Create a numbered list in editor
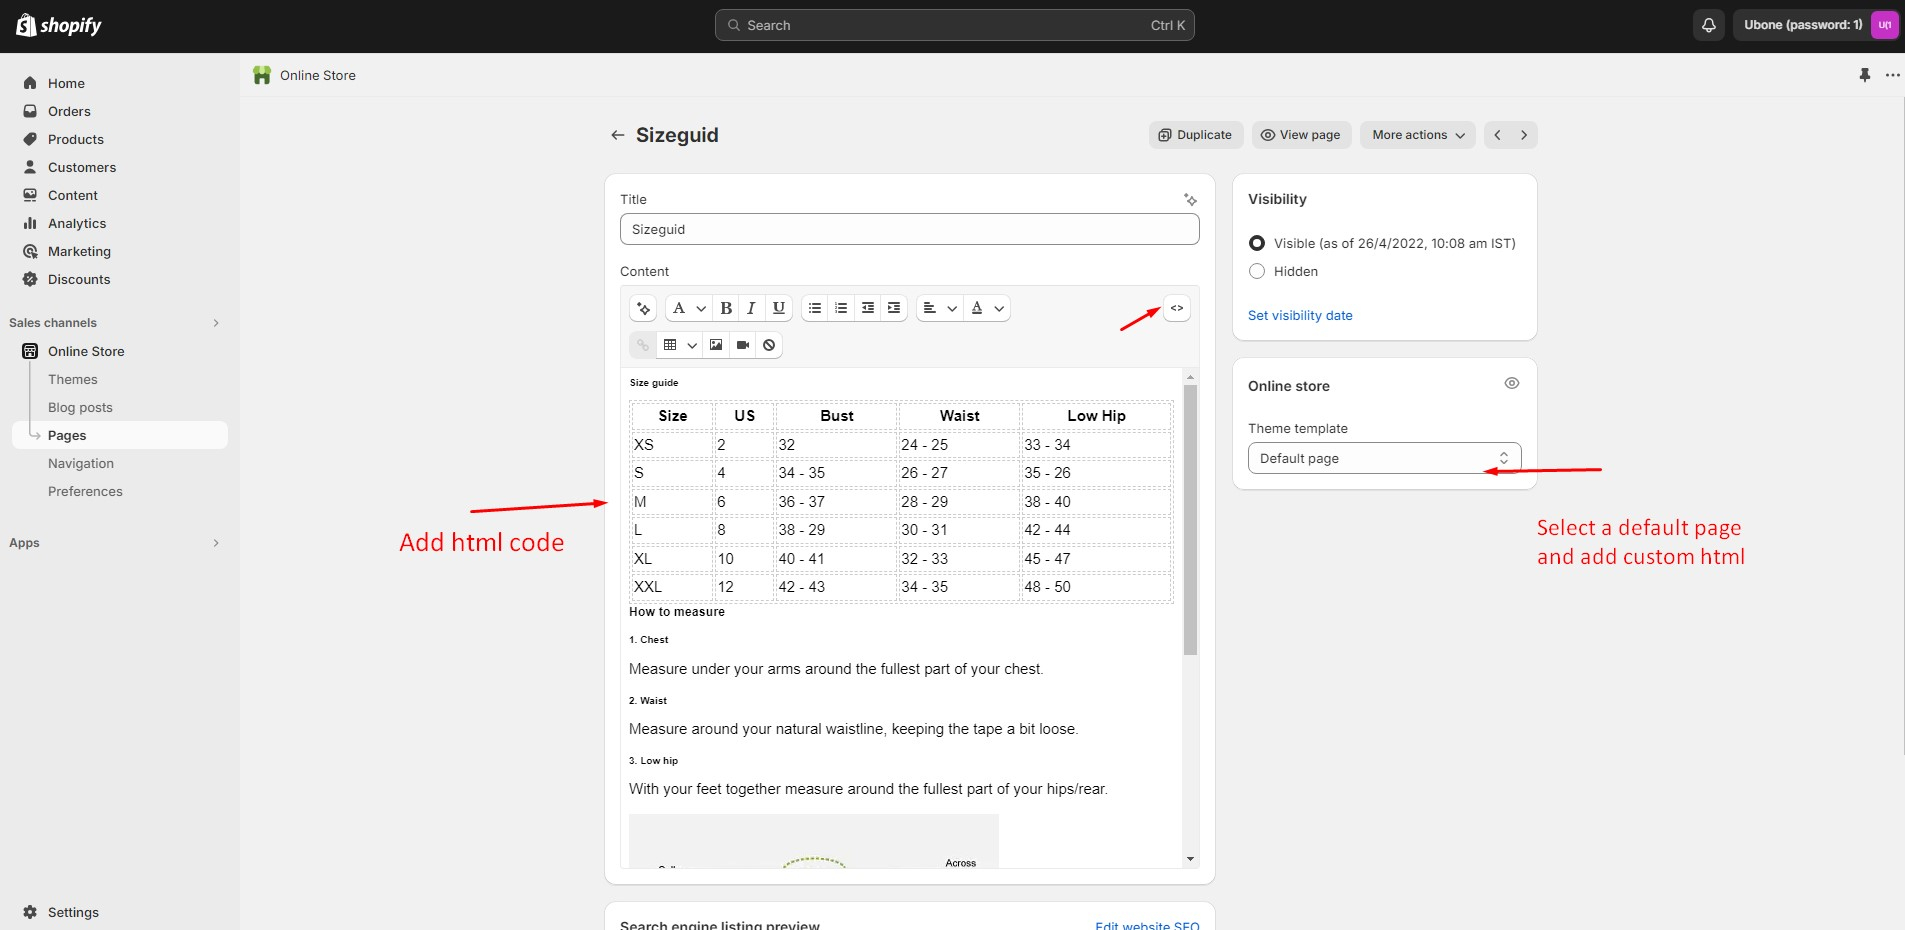This screenshot has height=930, width=1905. point(841,308)
